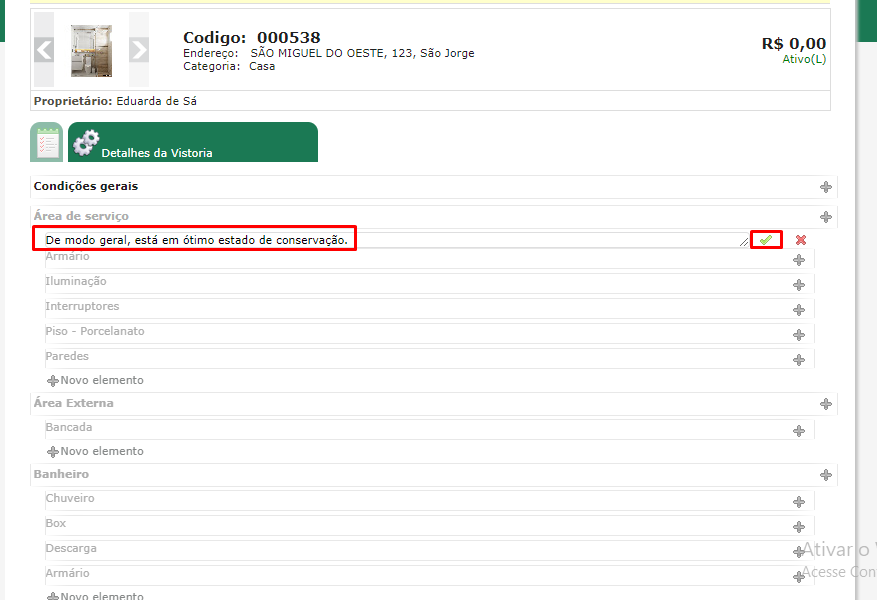Select the Piso - Porcelanato label
This screenshot has height=600, width=877.
point(95,331)
